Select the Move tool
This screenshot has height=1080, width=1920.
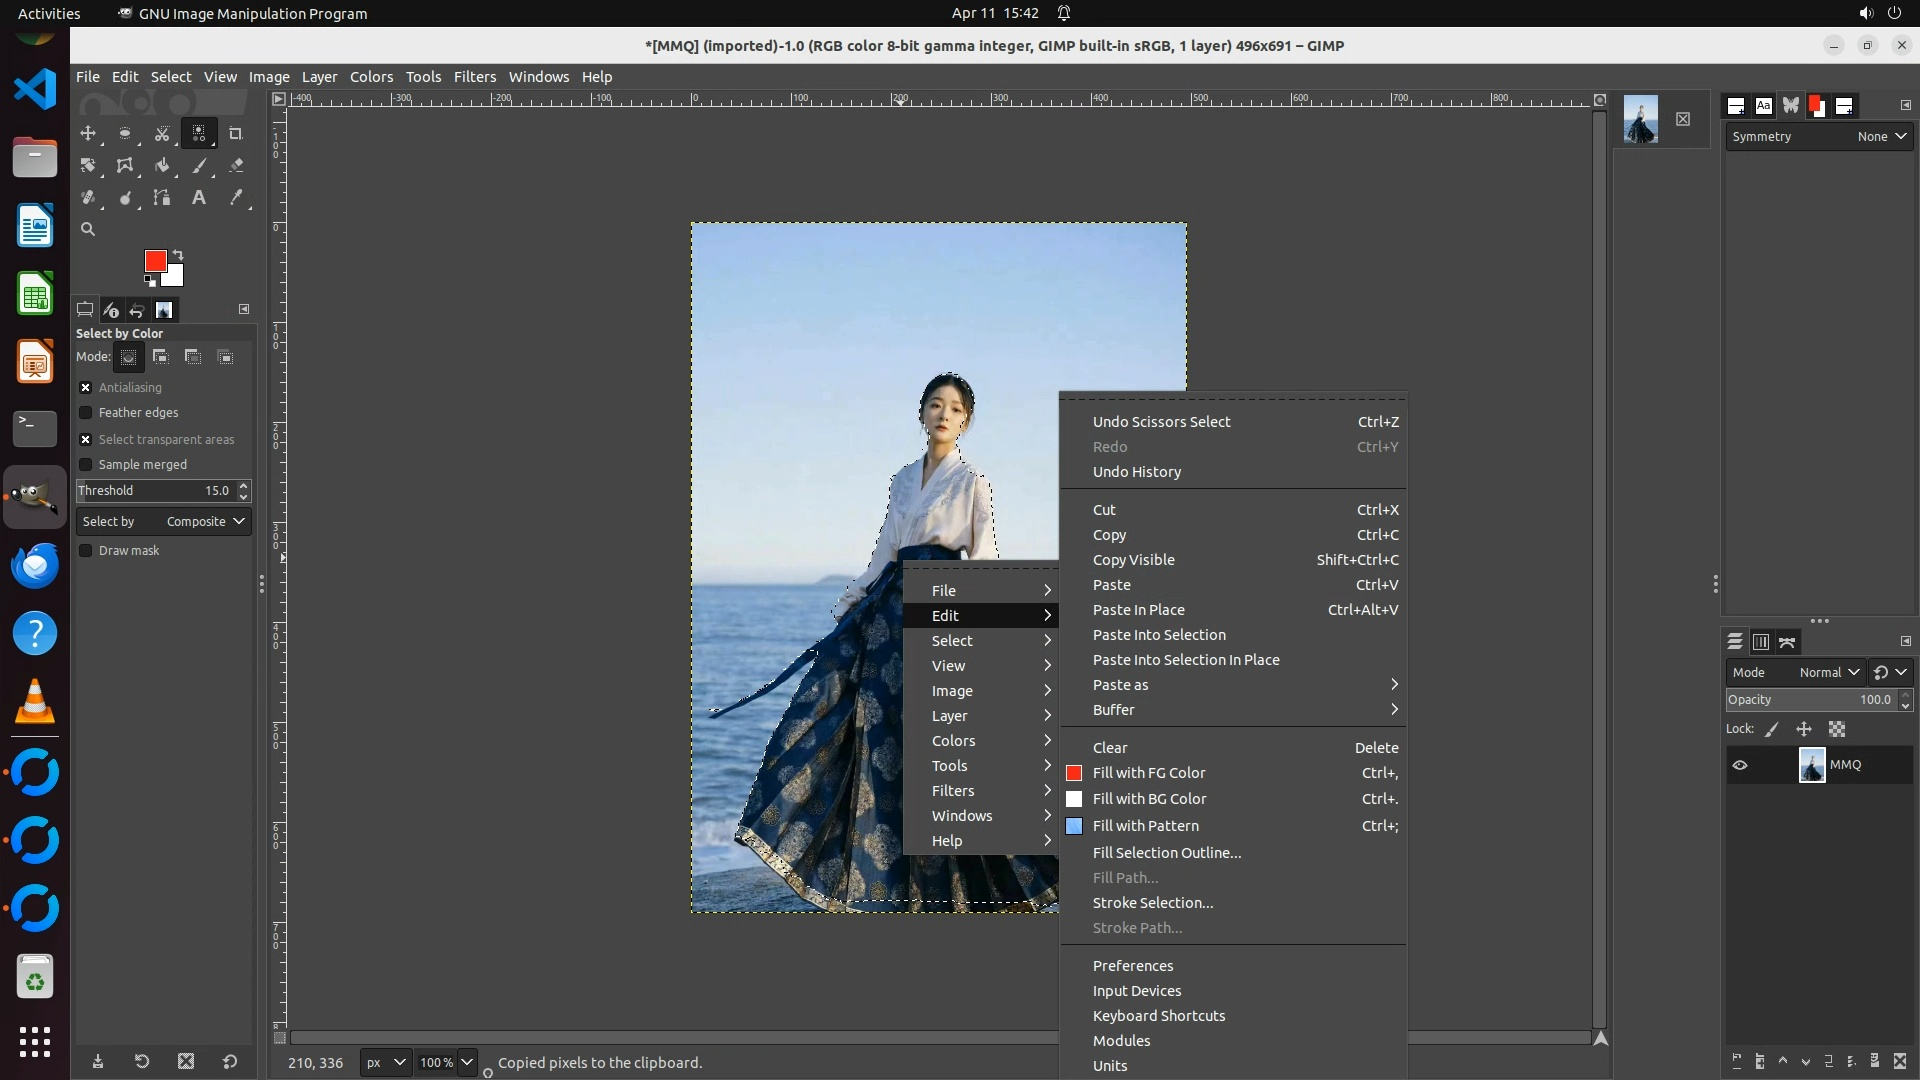pyautogui.click(x=88, y=133)
